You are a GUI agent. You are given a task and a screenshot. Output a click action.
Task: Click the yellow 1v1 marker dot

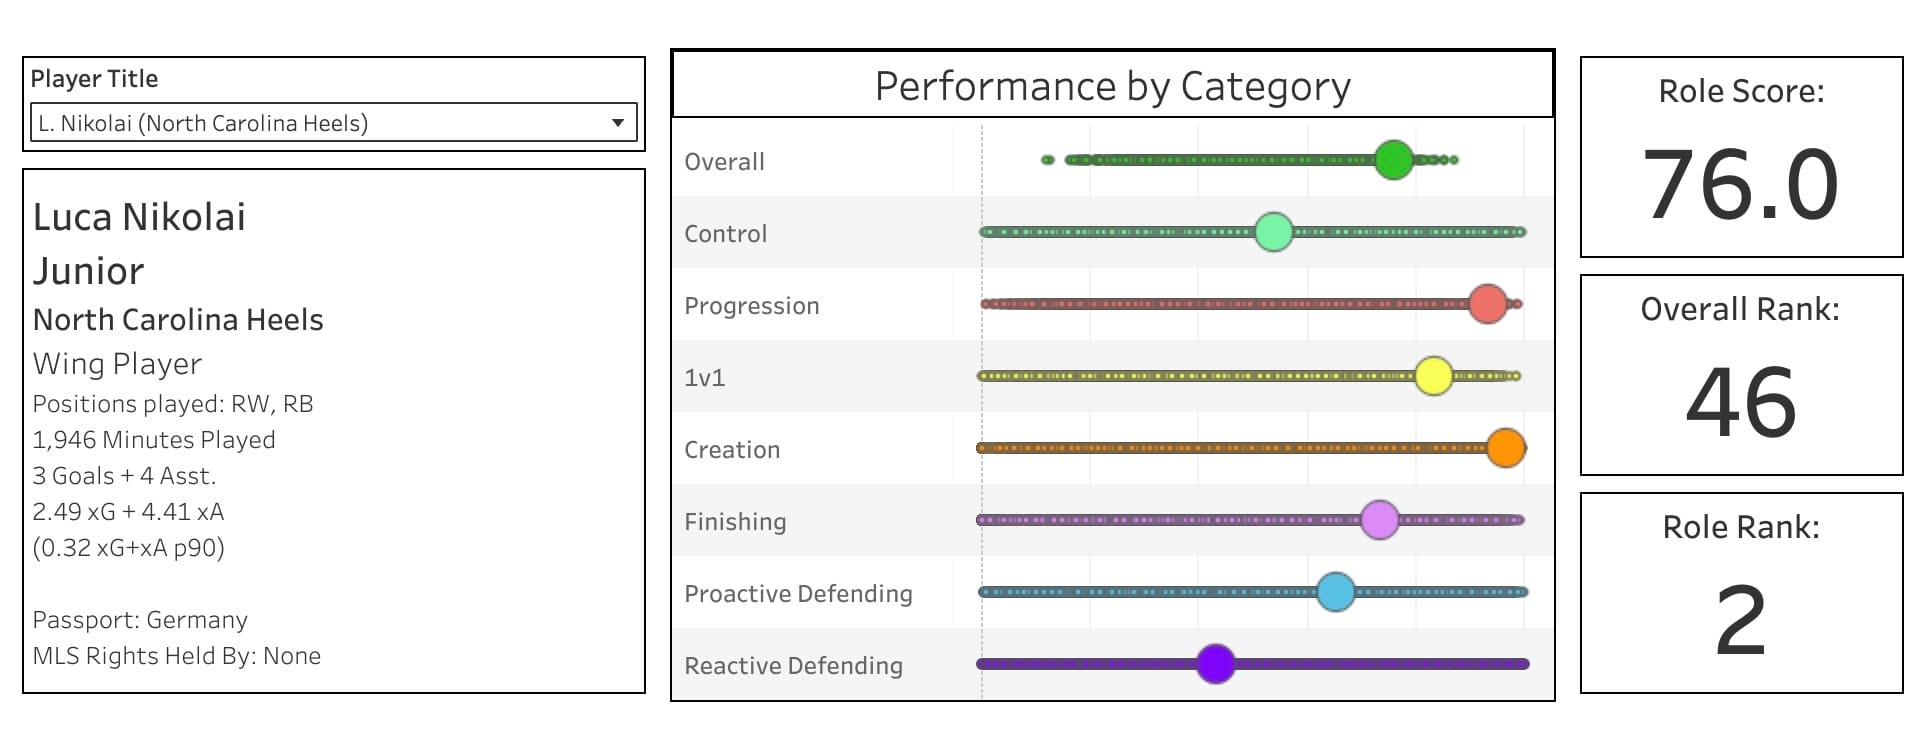(1434, 376)
